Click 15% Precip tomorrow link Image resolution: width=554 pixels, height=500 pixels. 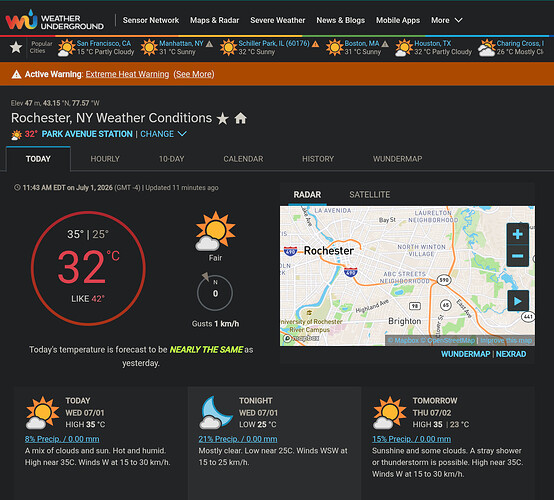411,439
